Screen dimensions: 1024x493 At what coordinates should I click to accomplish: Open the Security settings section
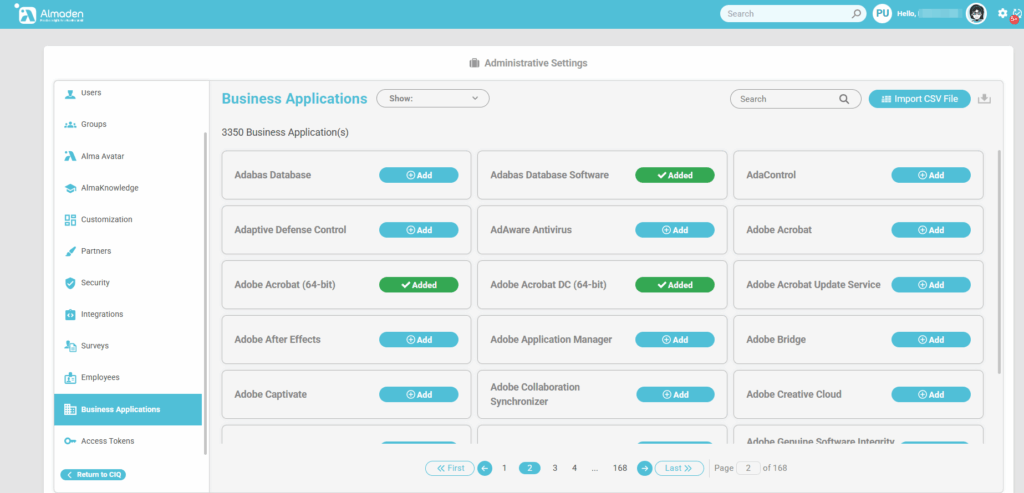(95, 283)
